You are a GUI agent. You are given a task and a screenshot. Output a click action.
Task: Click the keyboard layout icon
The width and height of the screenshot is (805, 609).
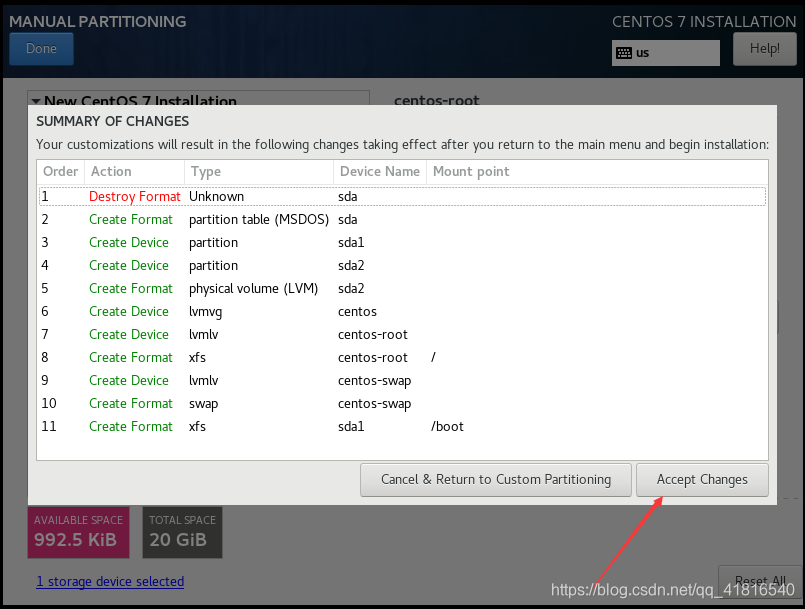click(624, 53)
